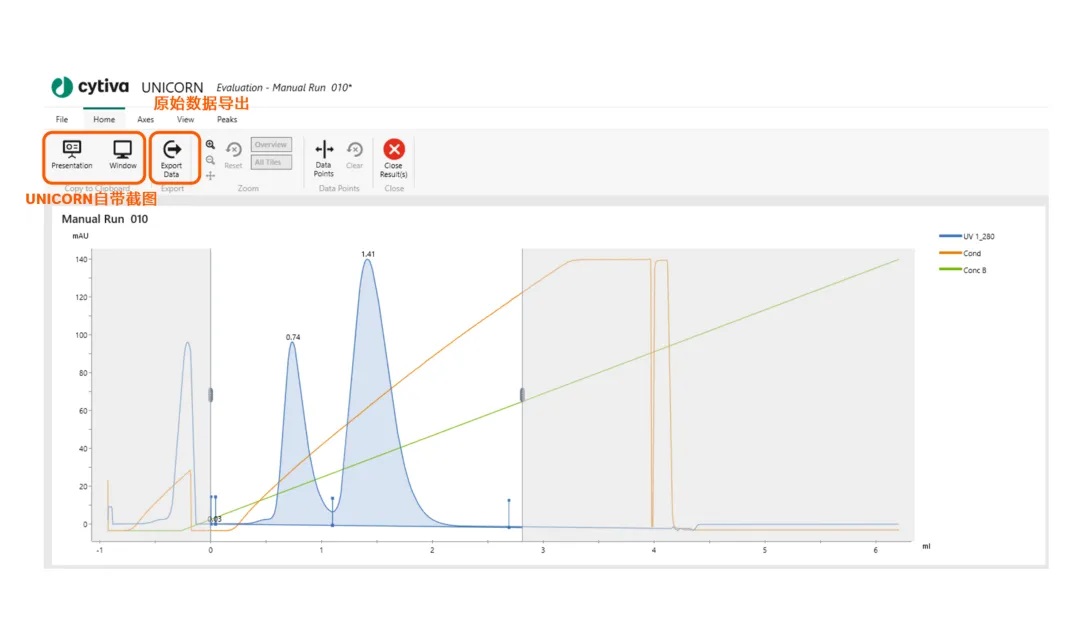Image resolution: width=1080 pixels, height=644 pixels.
Task: Click the mAU y-axis unit label
Action: click(81, 236)
